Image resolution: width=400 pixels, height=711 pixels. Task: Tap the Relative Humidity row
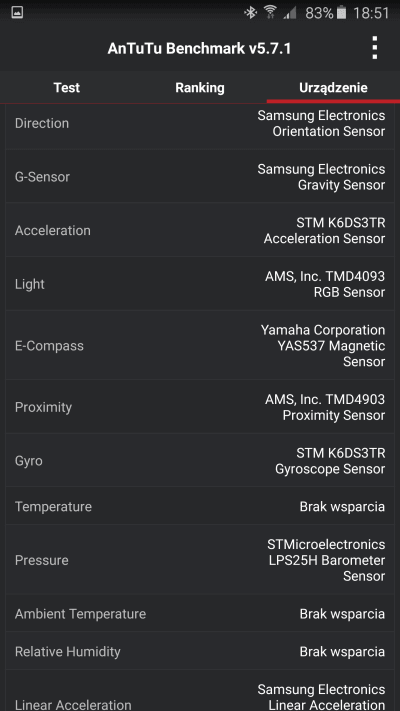[200, 651]
